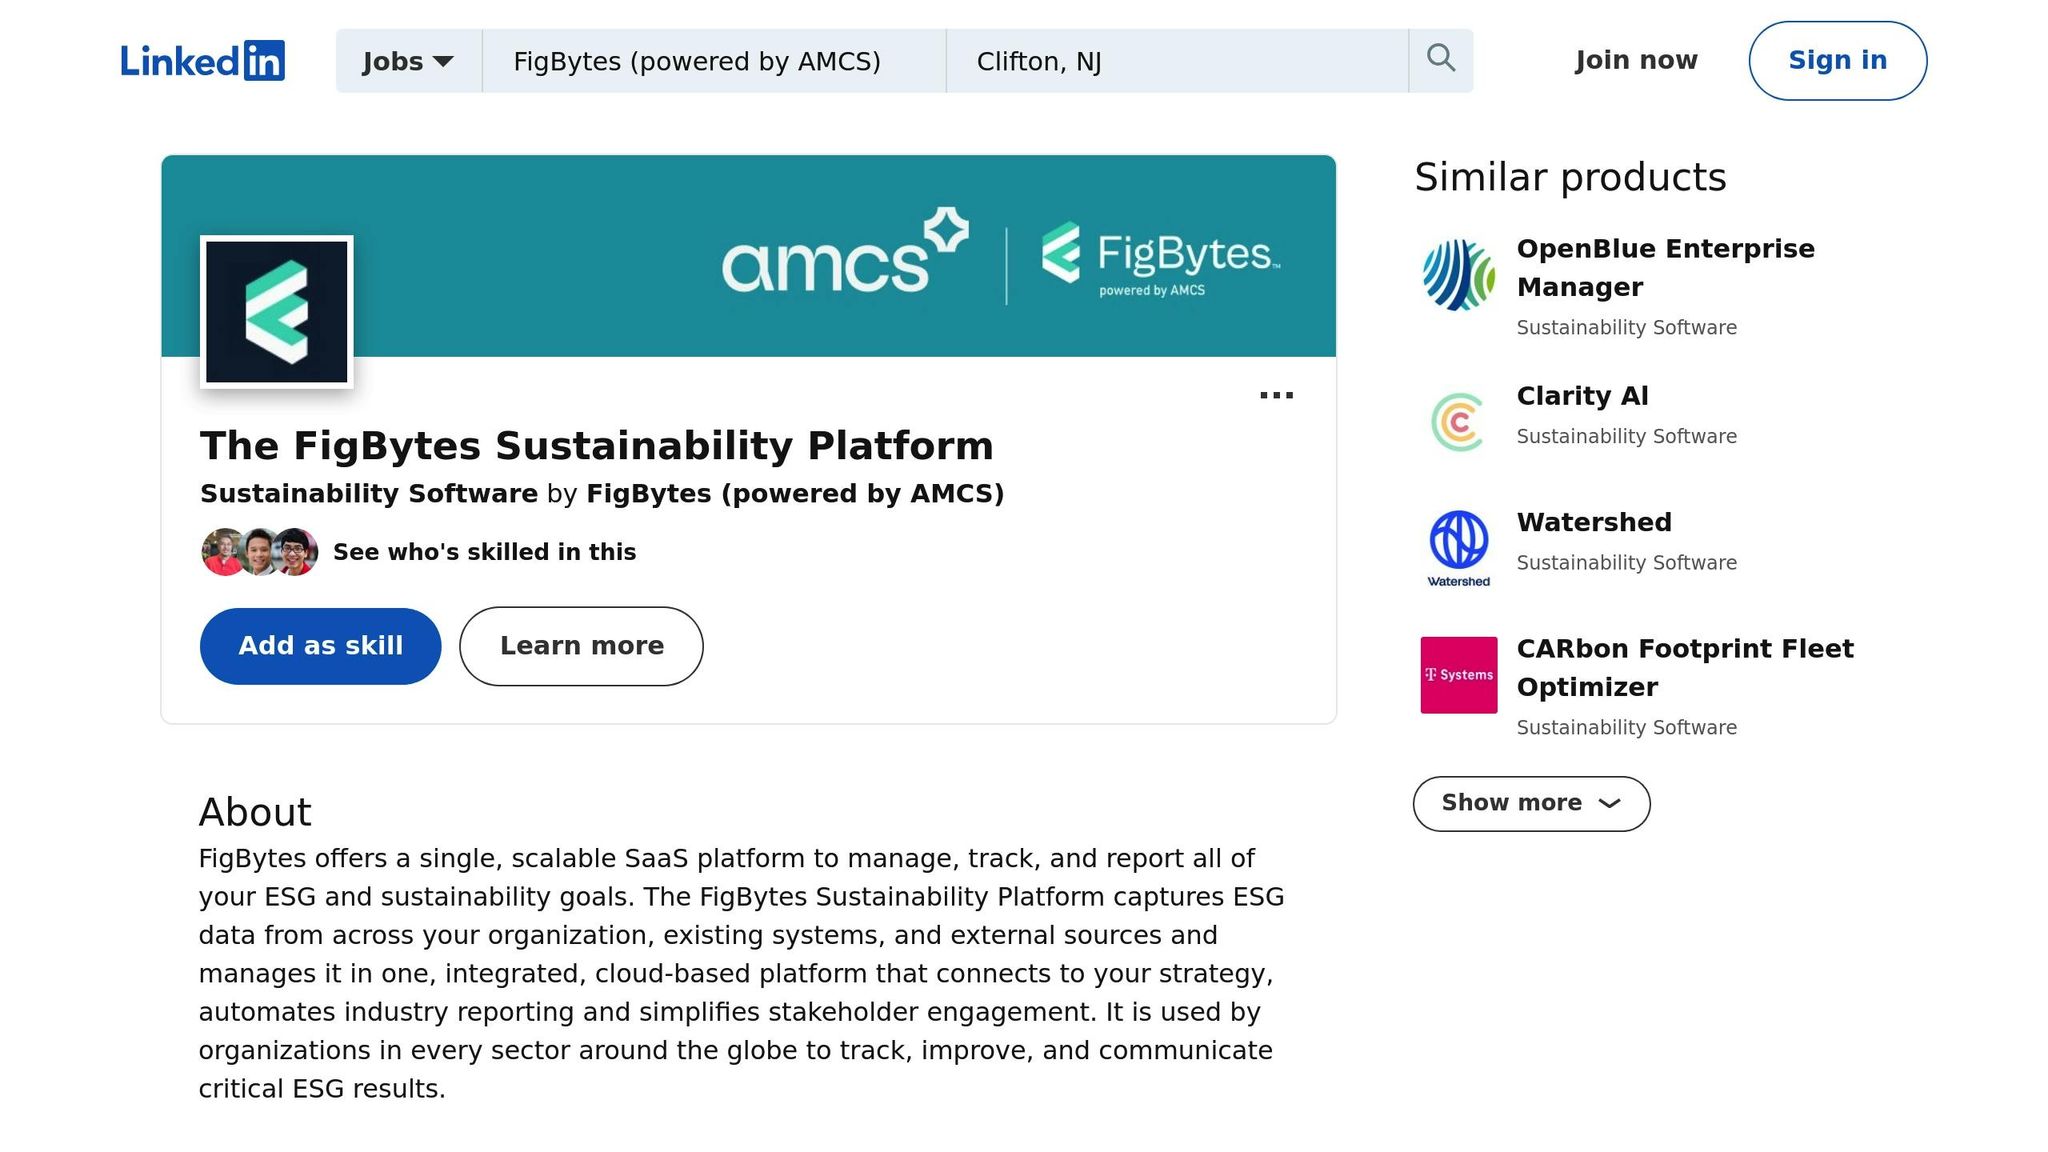Open the three-dot more options menu
Viewport: 2048px width, 1152px height.
tap(1276, 396)
